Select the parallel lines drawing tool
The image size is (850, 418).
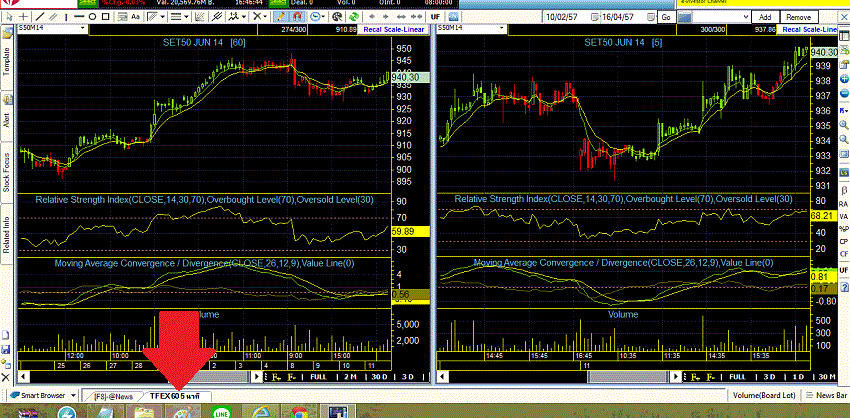[53, 17]
